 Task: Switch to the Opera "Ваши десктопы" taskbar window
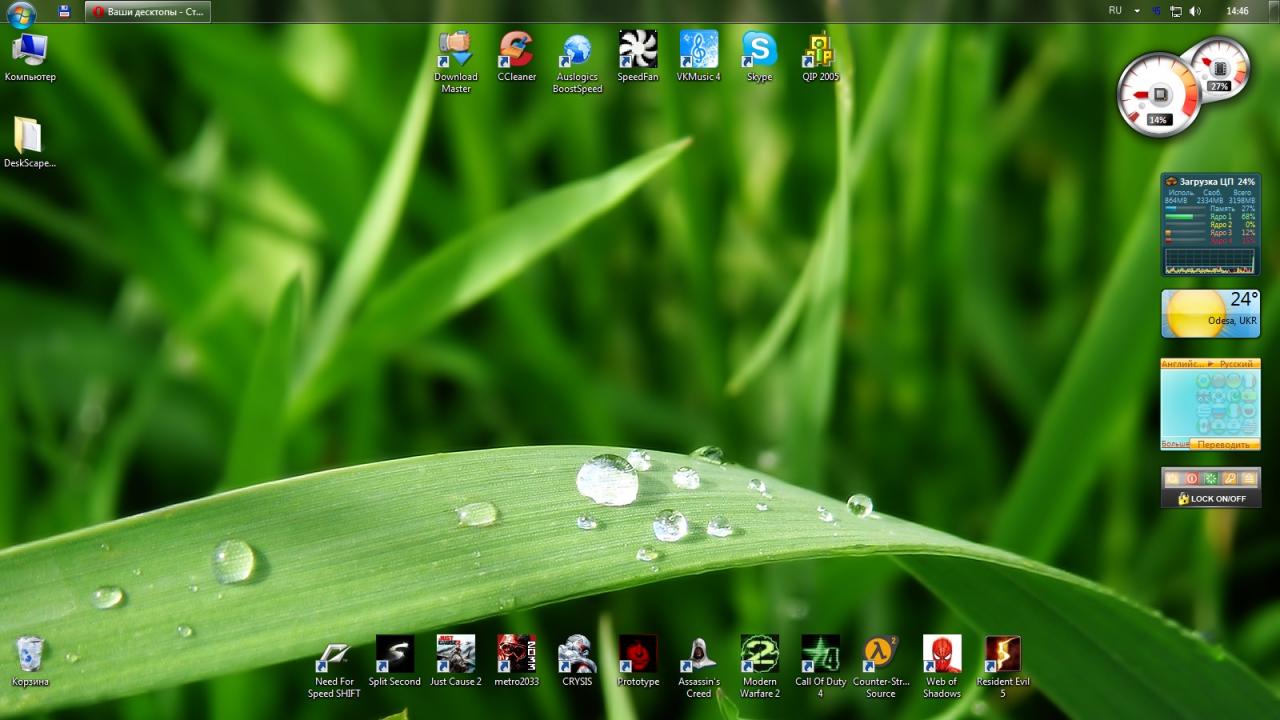pyautogui.click(x=148, y=11)
